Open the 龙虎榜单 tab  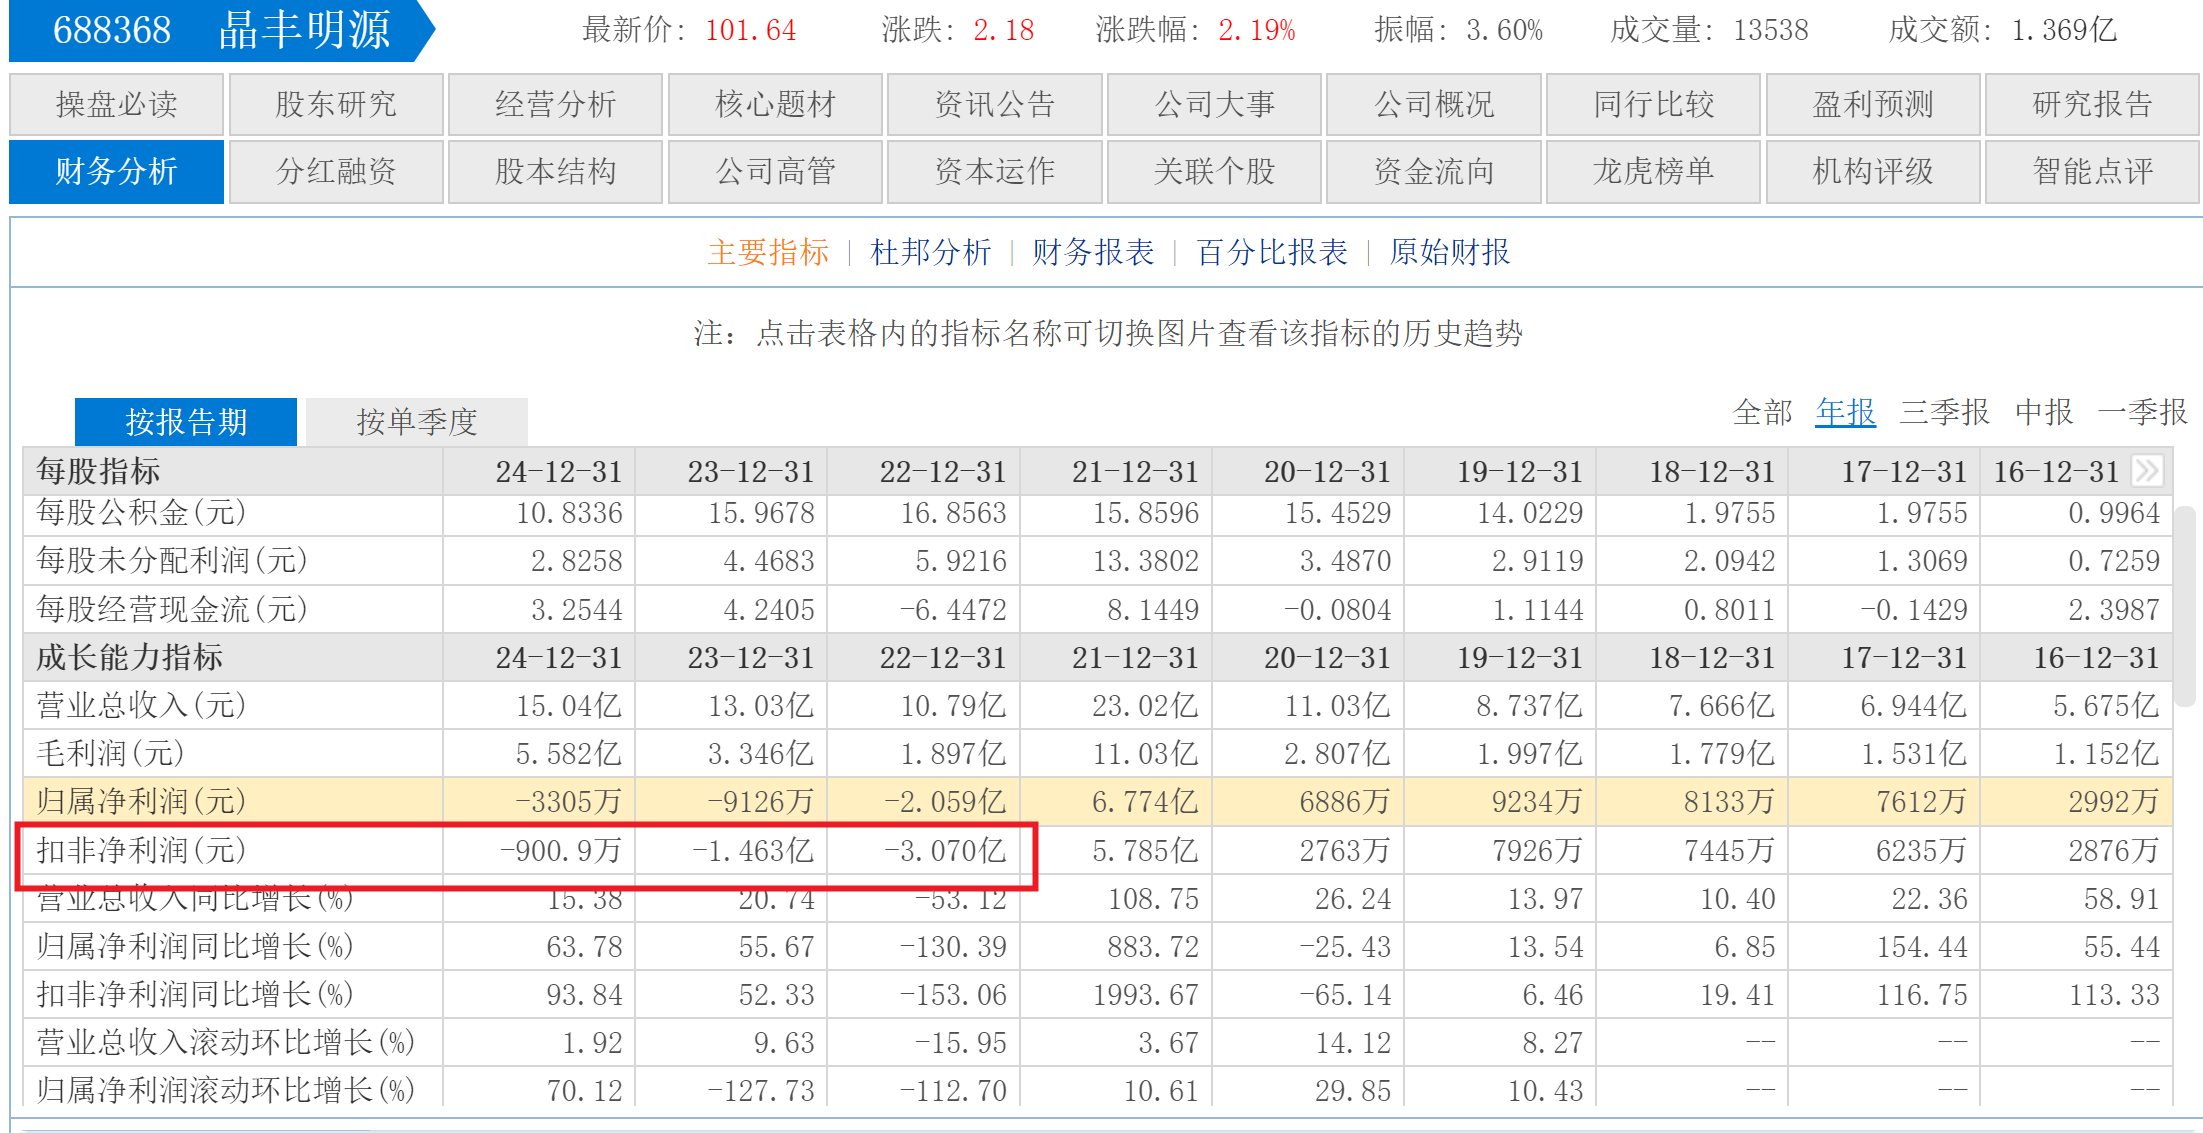pos(1653,172)
